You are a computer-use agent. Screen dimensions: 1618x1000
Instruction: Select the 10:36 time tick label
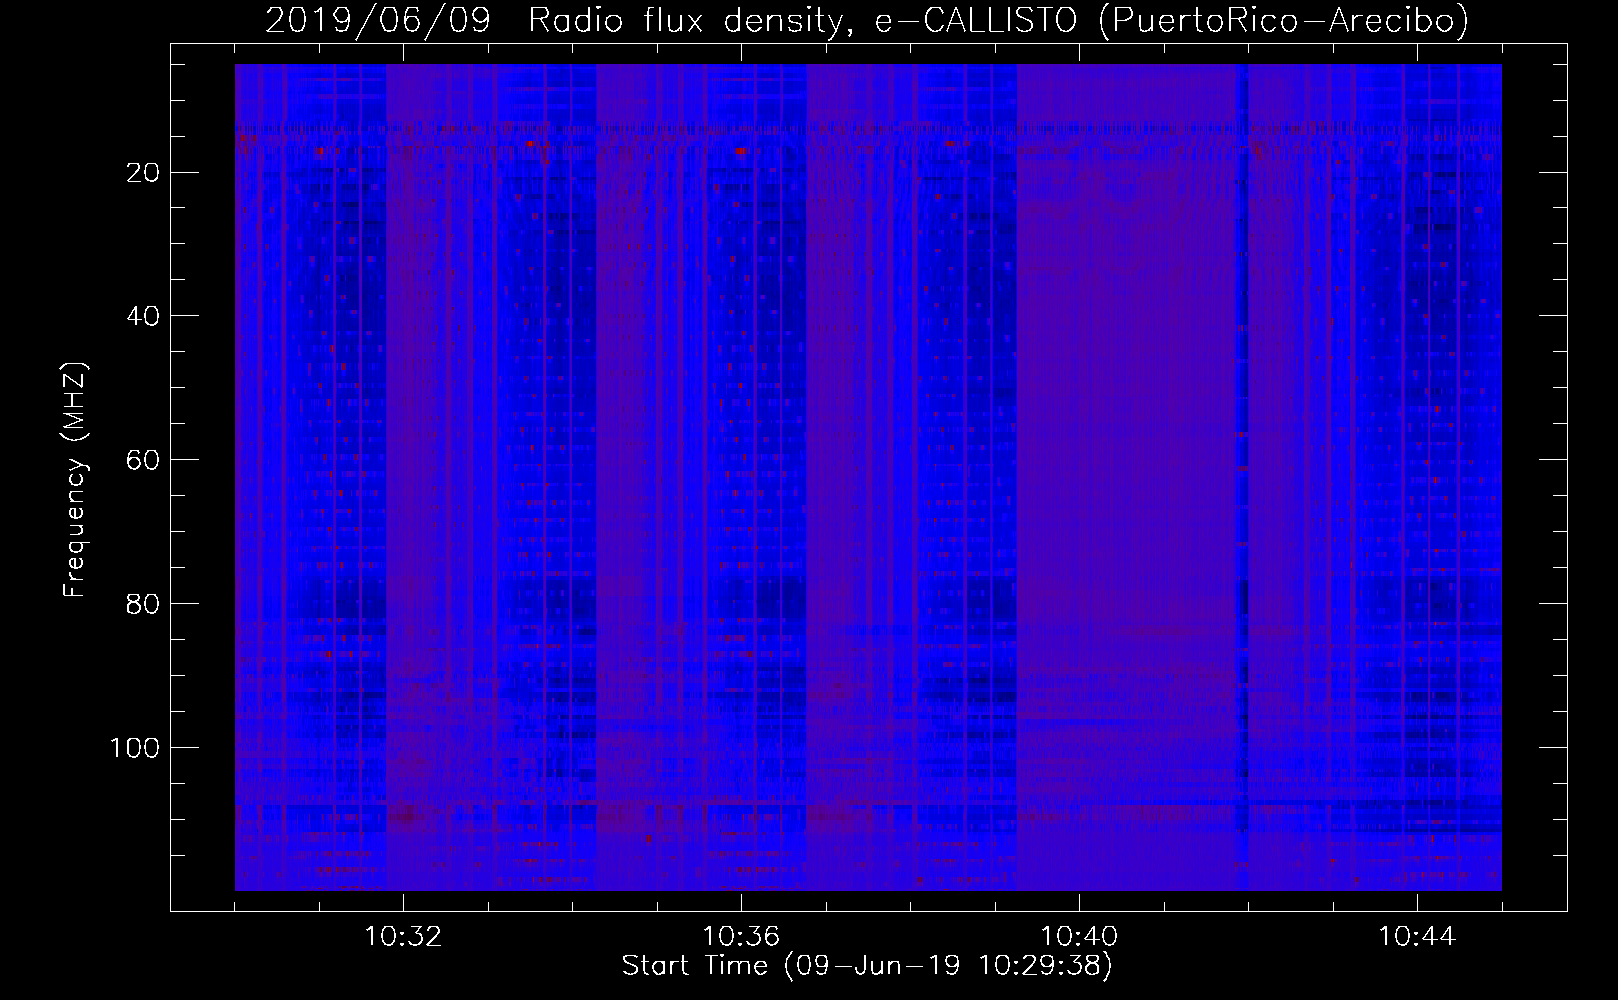tap(741, 937)
